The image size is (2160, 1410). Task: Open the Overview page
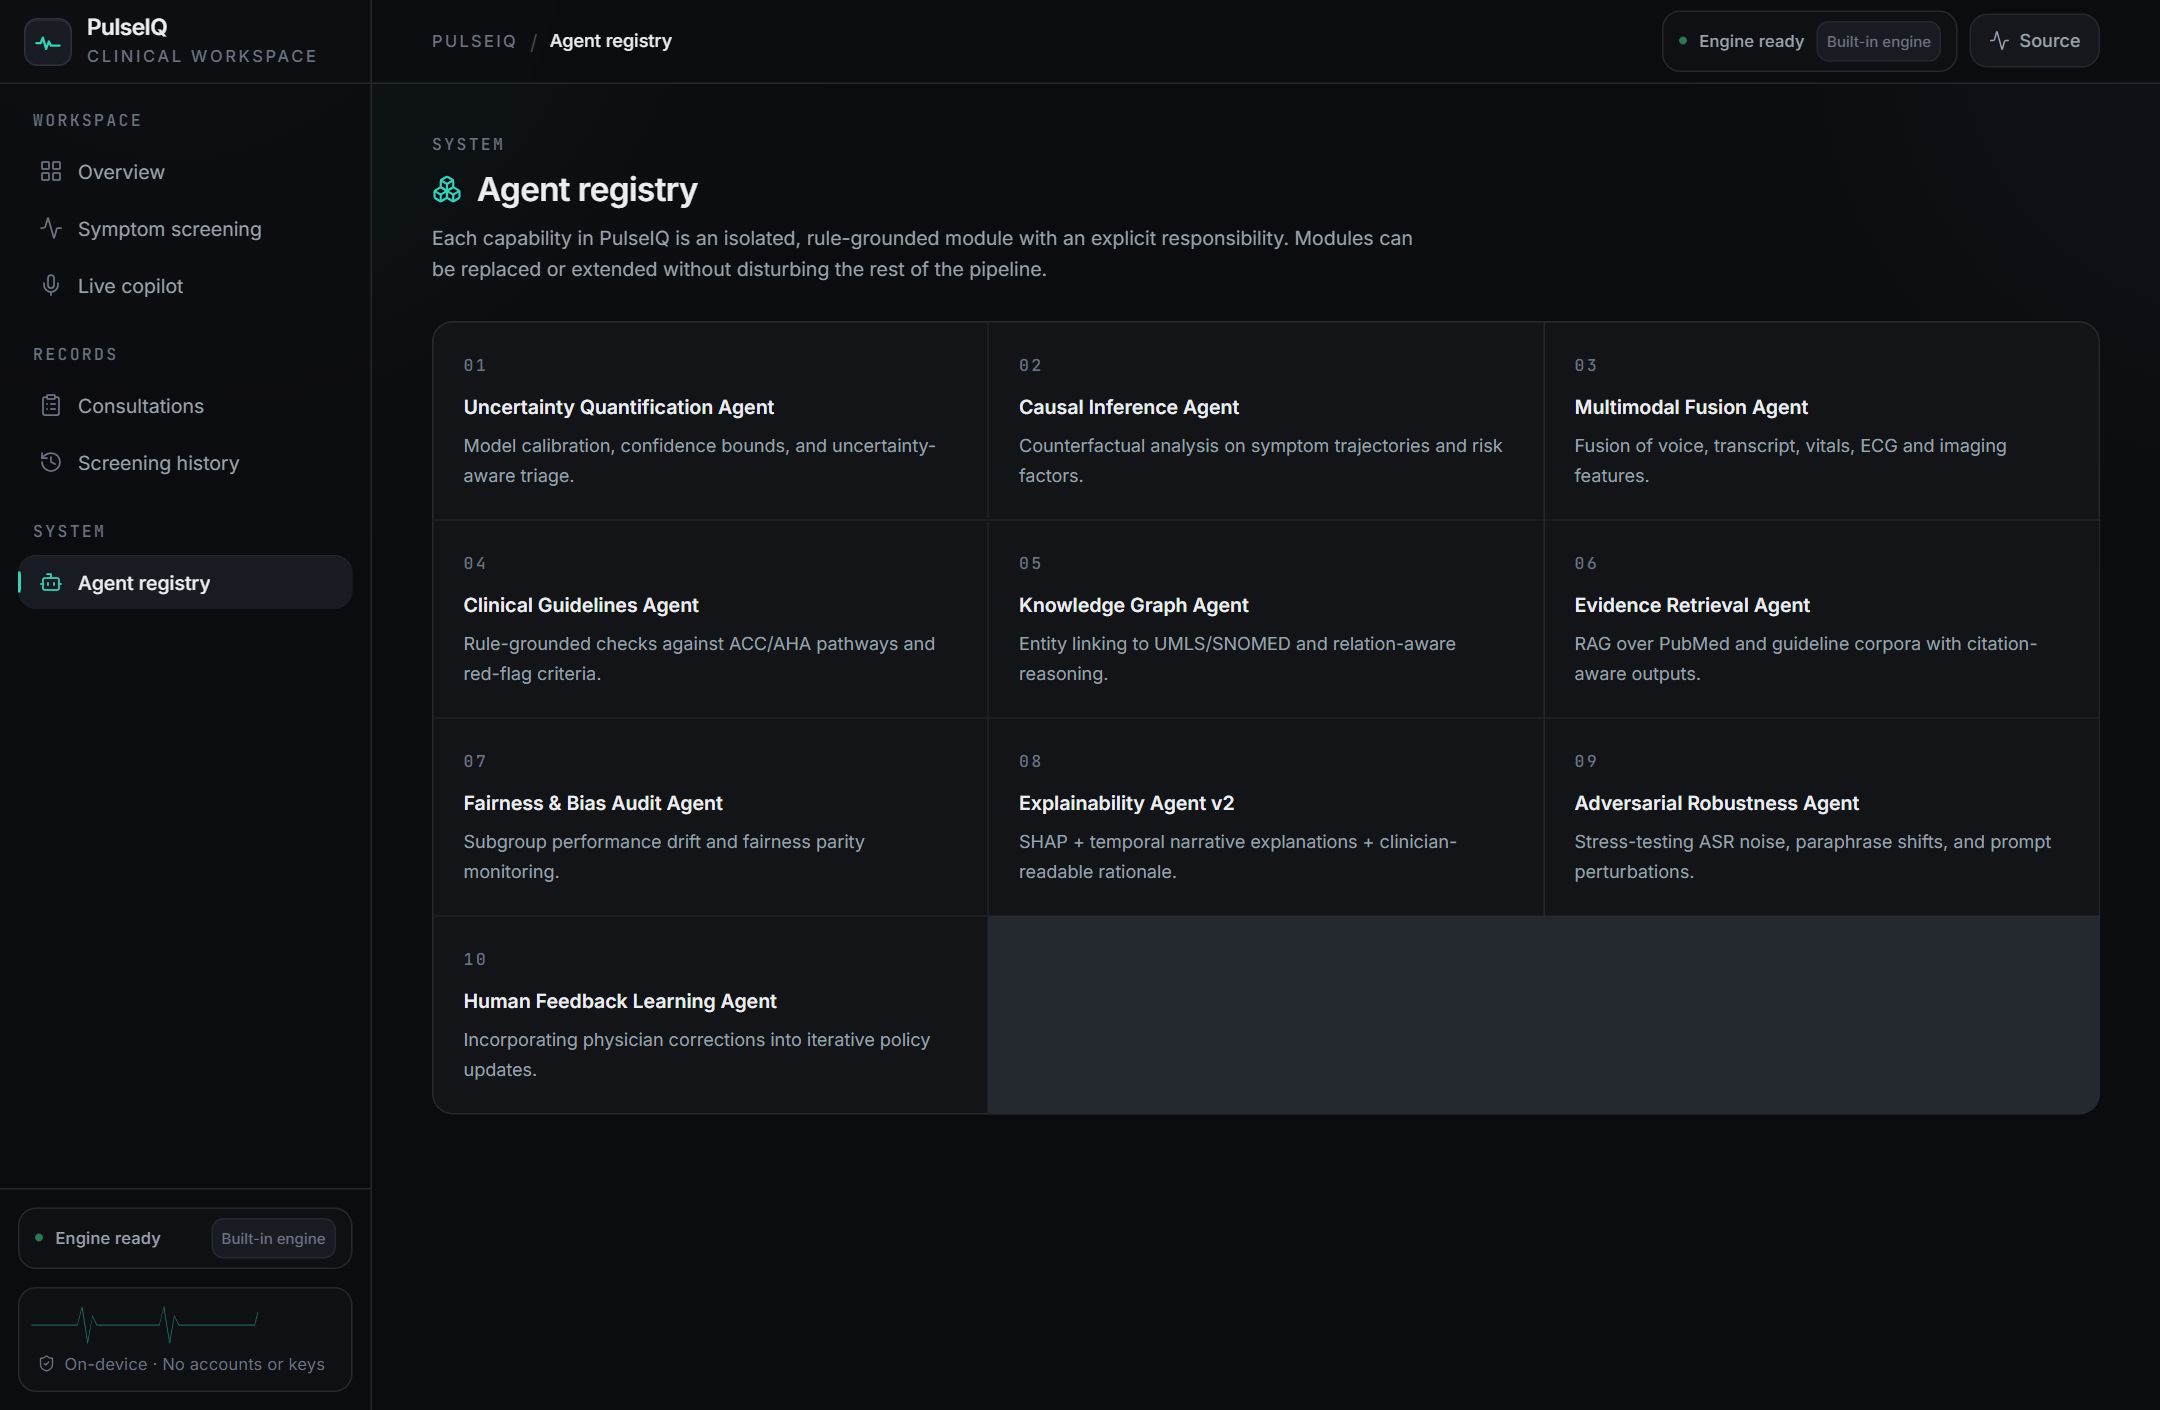(x=185, y=172)
